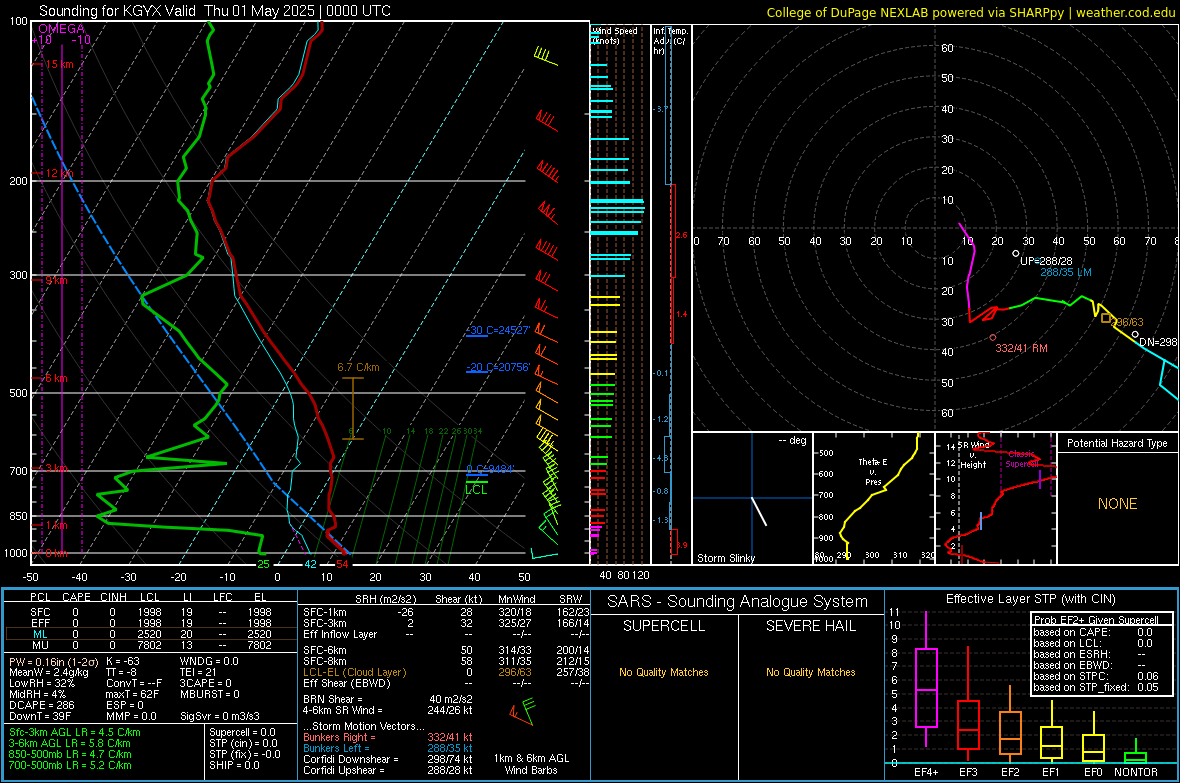Click the NONE hazard type value

pos(1117,504)
